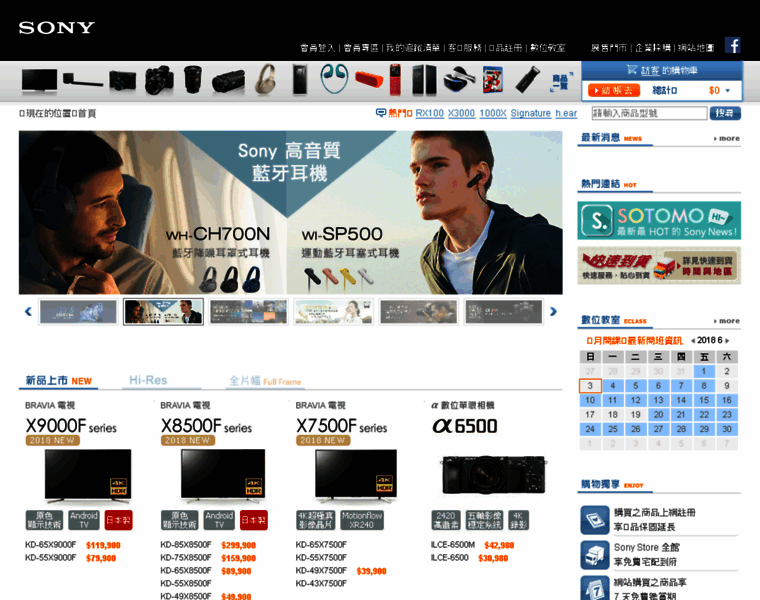Image resolution: width=760 pixels, height=600 pixels.
Task: Select the first banner thumbnail in carousel
Action: (x=78, y=312)
